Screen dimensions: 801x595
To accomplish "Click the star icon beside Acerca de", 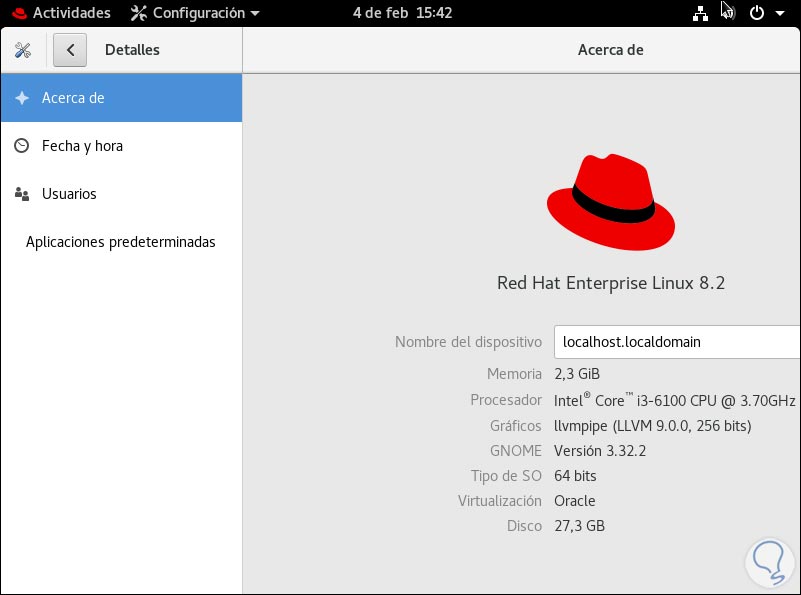I will click(22, 98).
